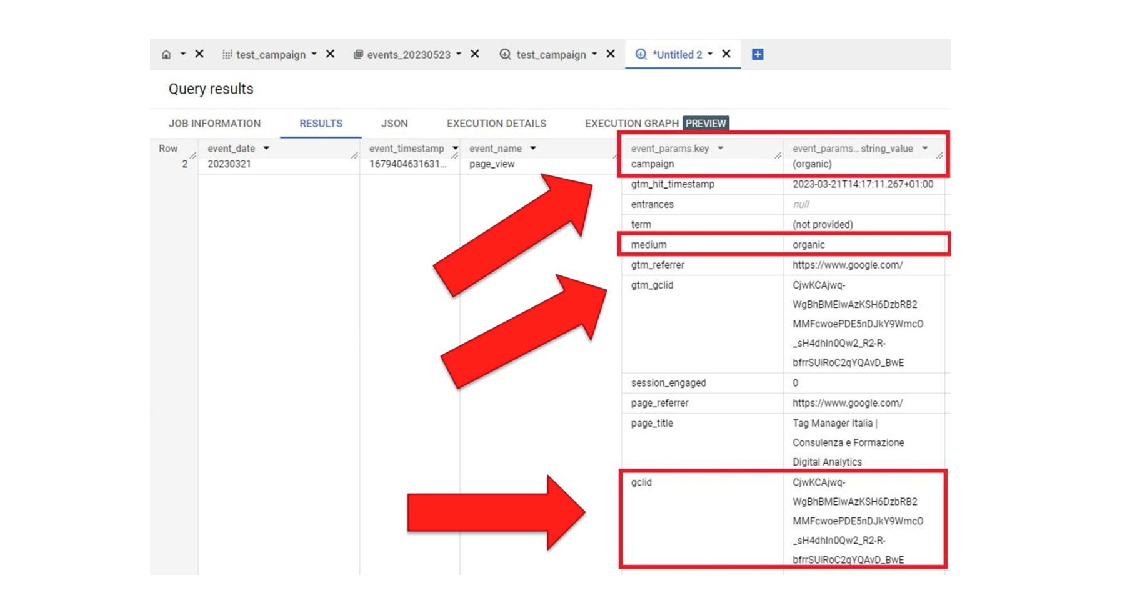Open a new tab with the blue plus icon
Image resolution: width=1127 pixels, height=601 pixels.
click(x=757, y=54)
